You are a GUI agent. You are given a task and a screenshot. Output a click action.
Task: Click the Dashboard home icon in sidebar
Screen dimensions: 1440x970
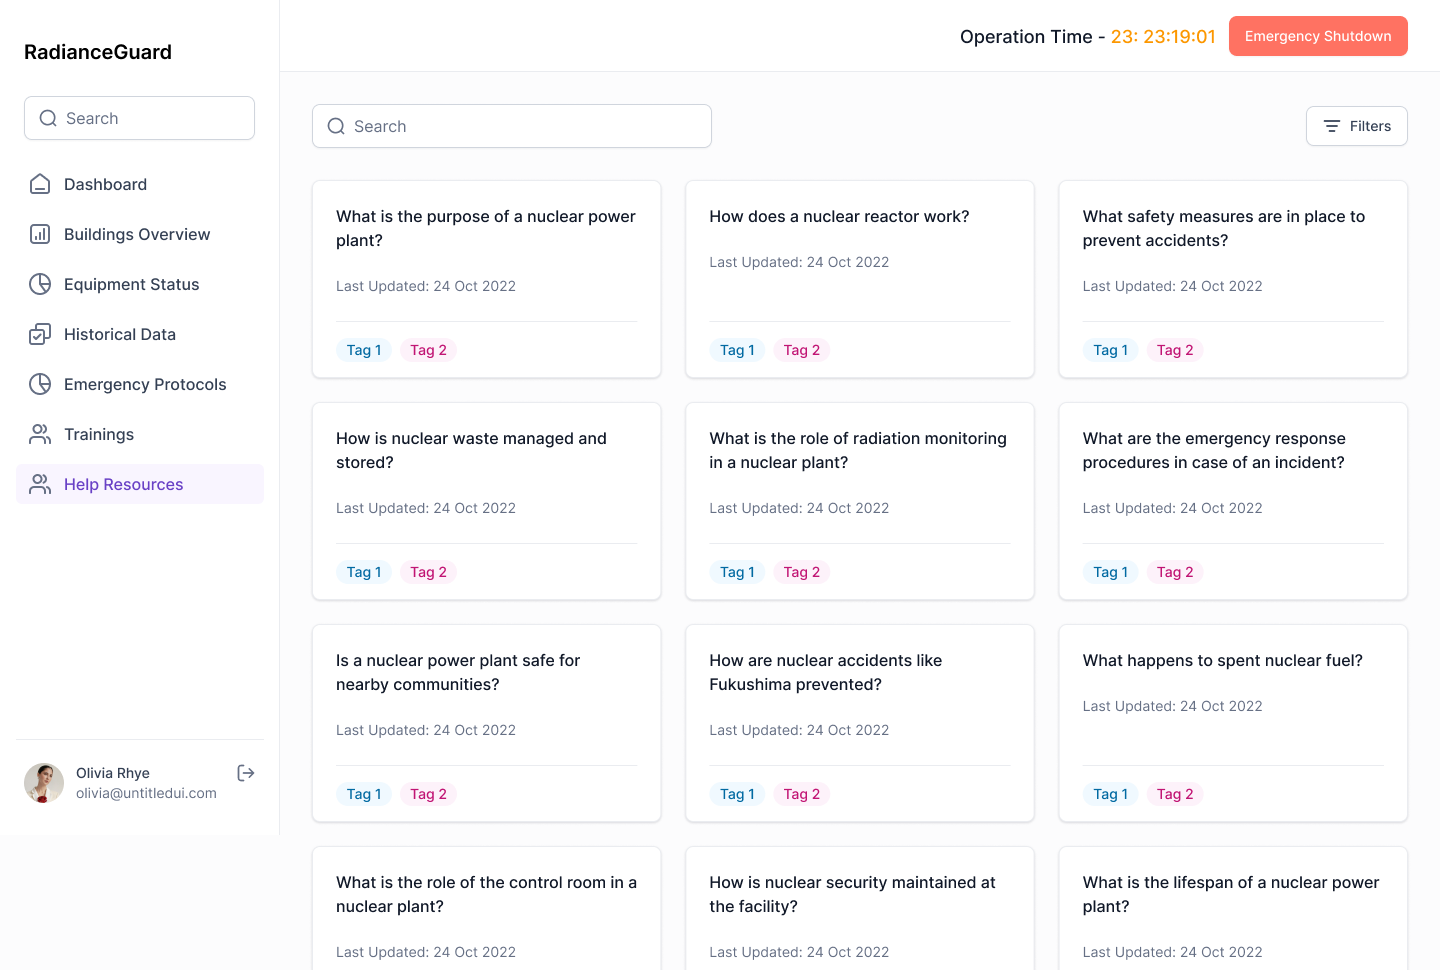[40, 184]
